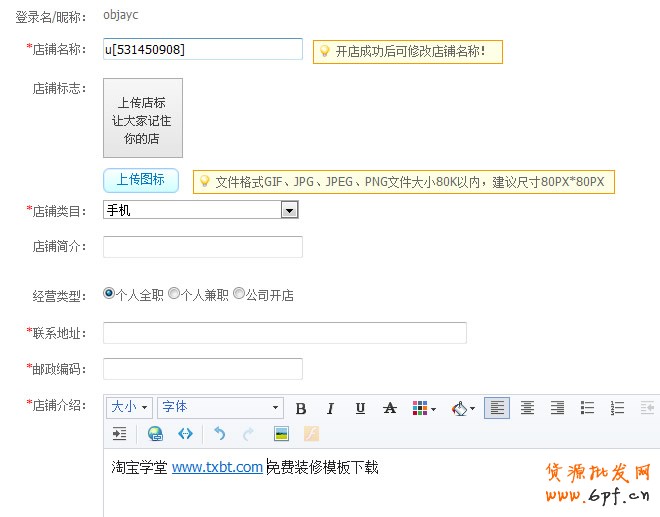Undo the last edit in editor
The height and width of the screenshot is (517, 660).
pyautogui.click(x=220, y=434)
